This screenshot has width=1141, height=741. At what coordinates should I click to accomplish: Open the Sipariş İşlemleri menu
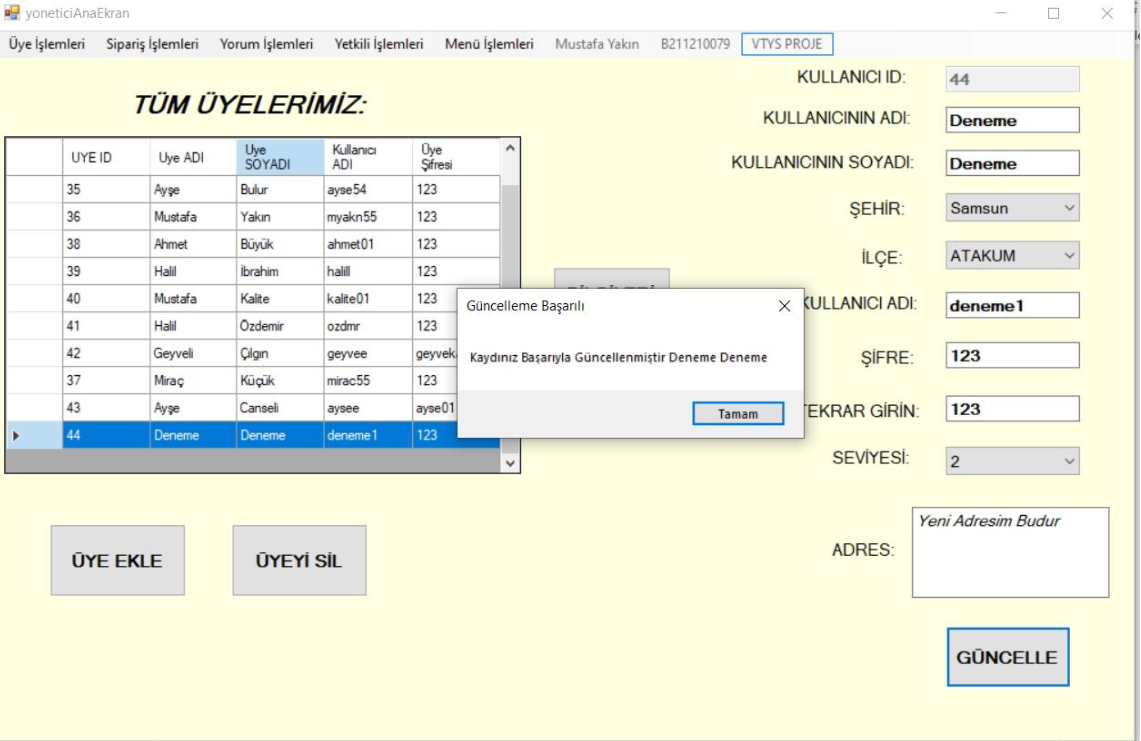click(152, 44)
